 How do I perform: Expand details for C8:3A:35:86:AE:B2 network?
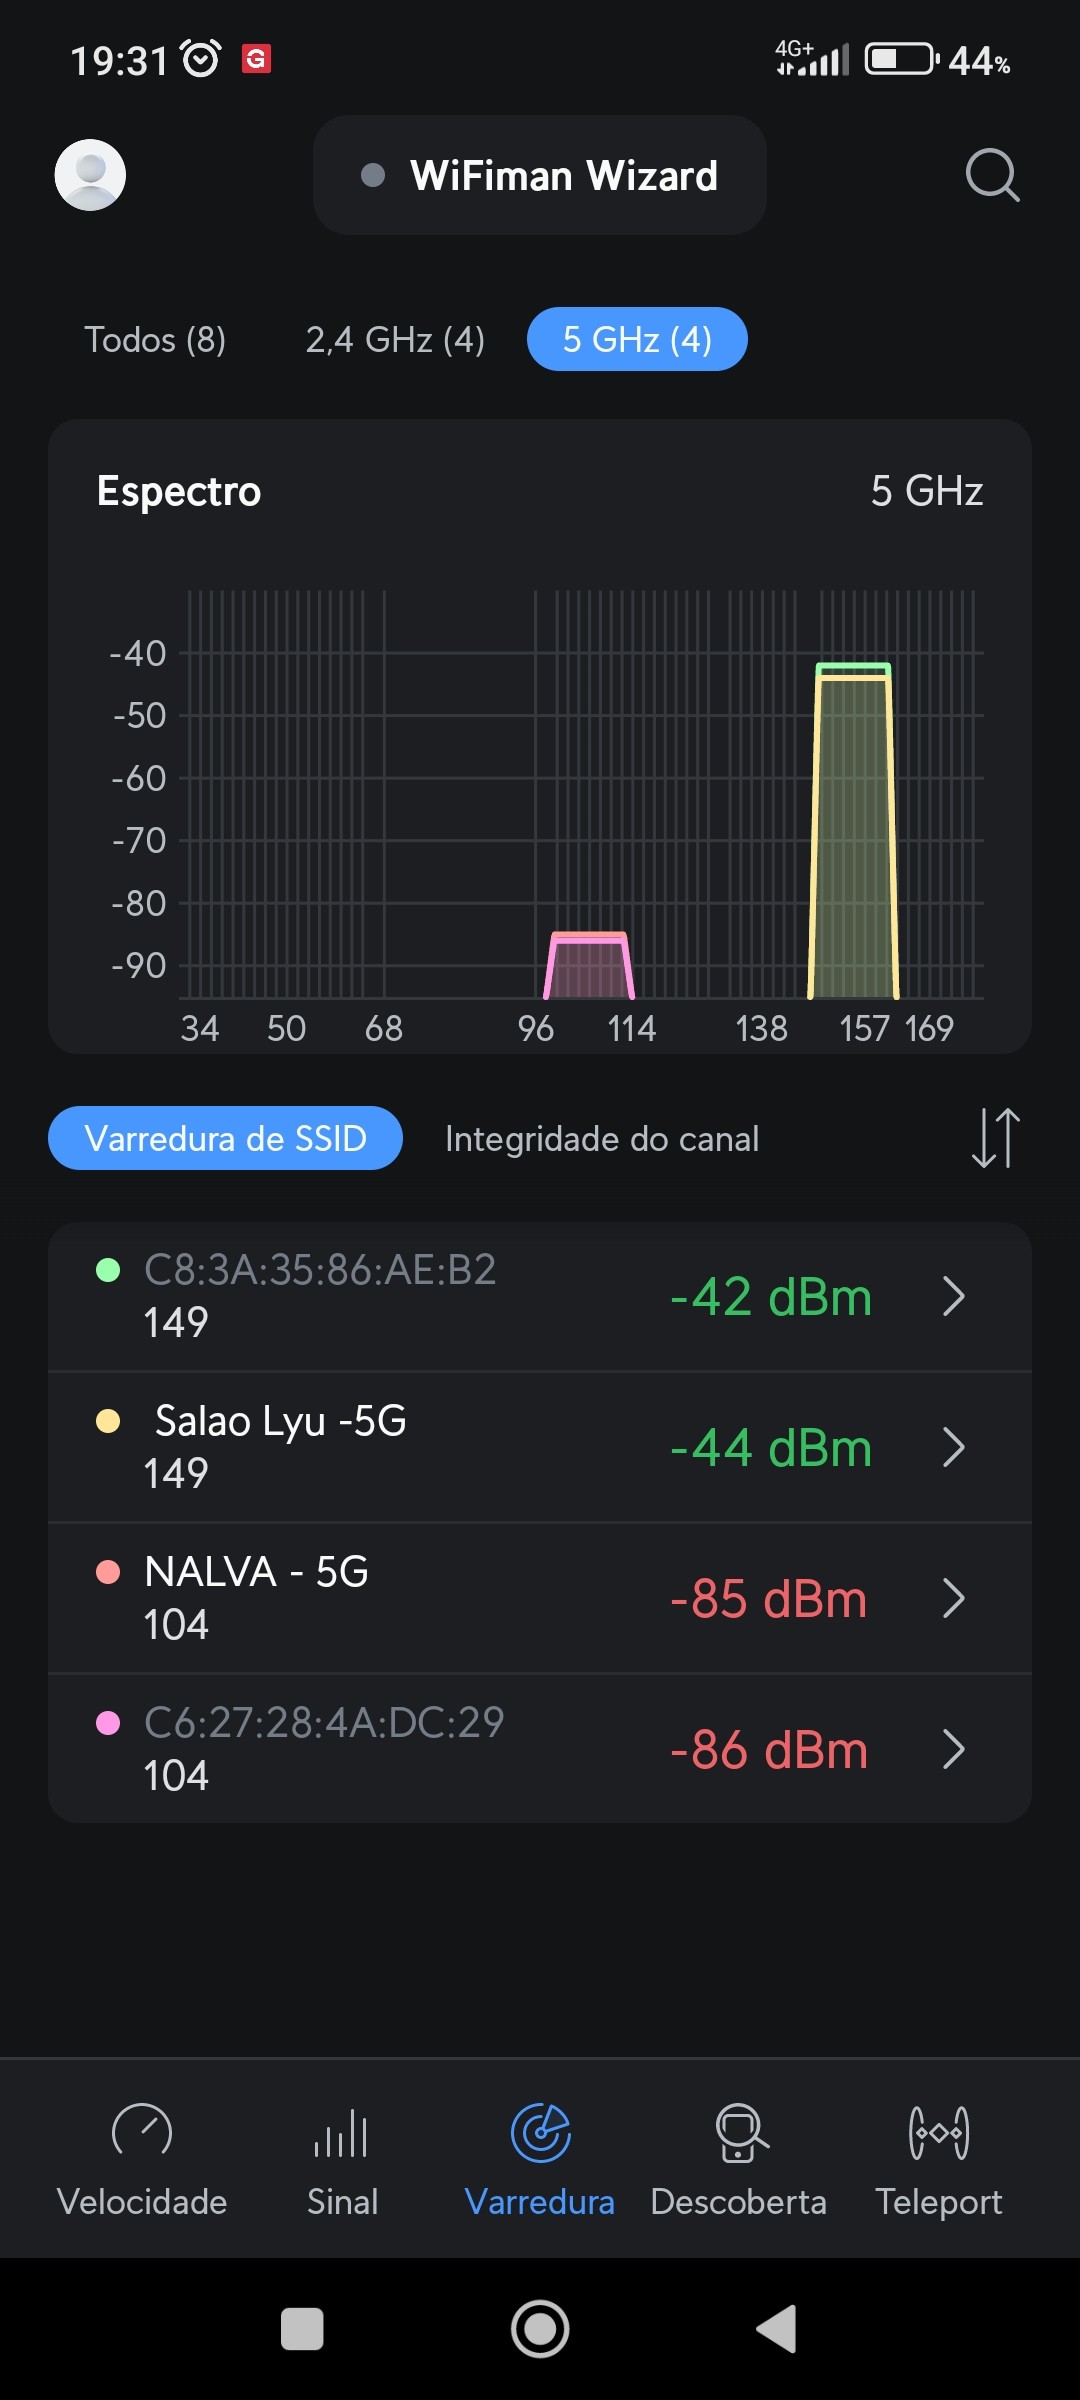point(953,1297)
